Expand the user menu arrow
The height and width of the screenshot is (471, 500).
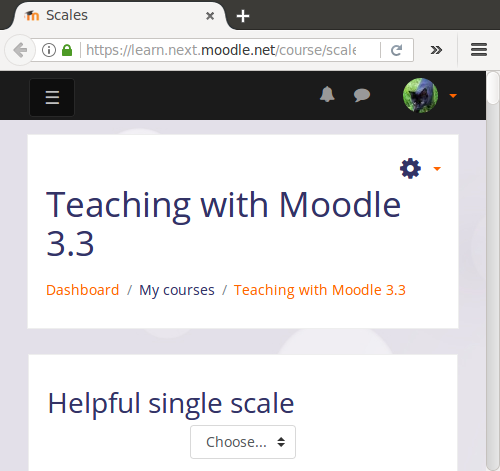[453, 96]
